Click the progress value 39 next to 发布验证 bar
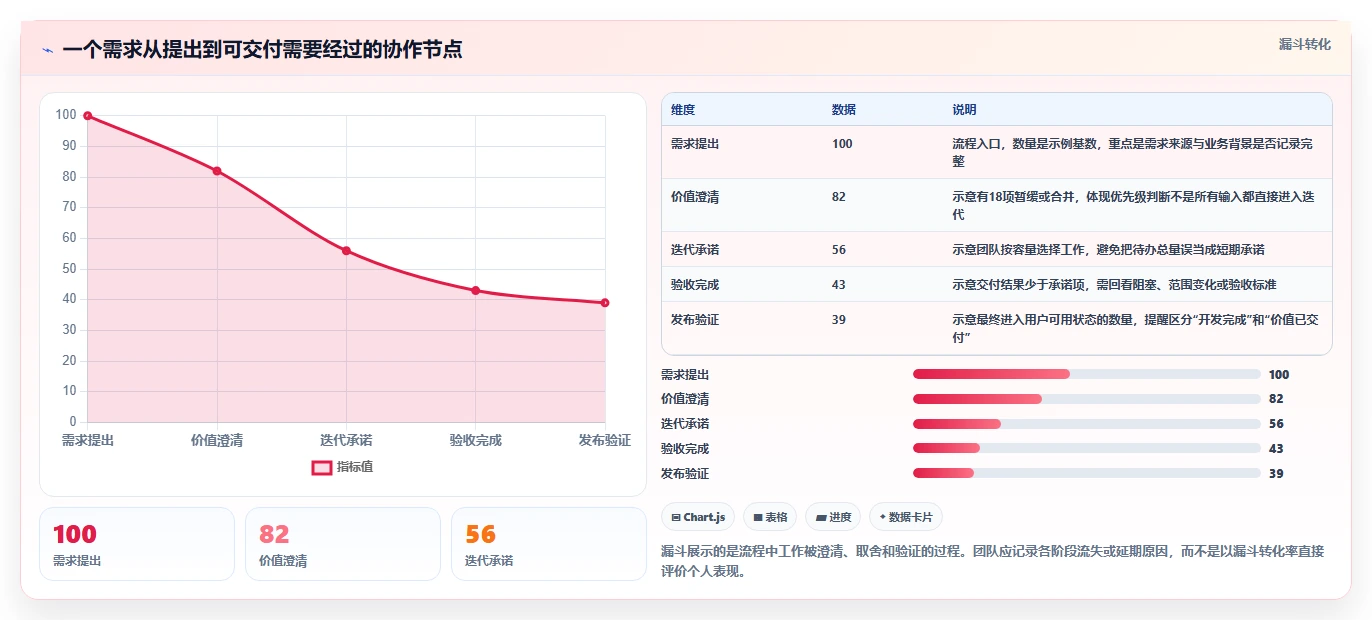The image size is (1372, 620). point(1276,474)
